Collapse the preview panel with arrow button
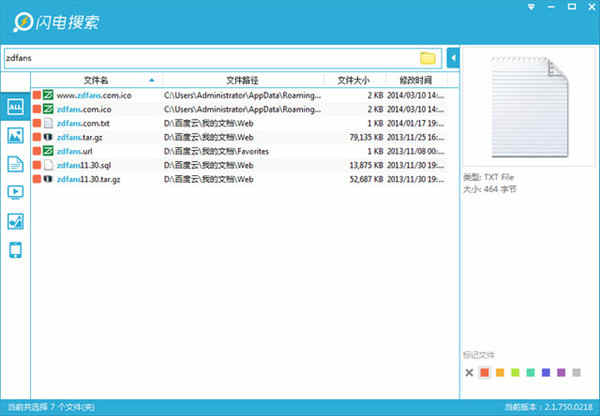This screenshot has height=416, width=600. tap(453, 58)
